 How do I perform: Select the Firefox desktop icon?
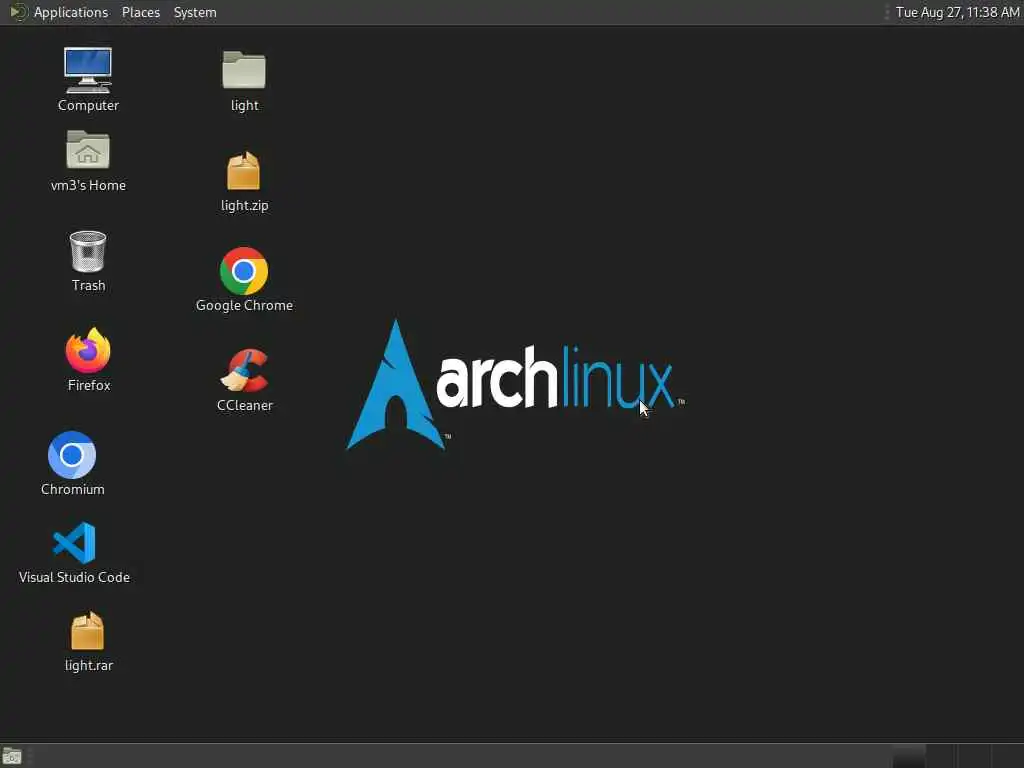click(x=88, y=350)
